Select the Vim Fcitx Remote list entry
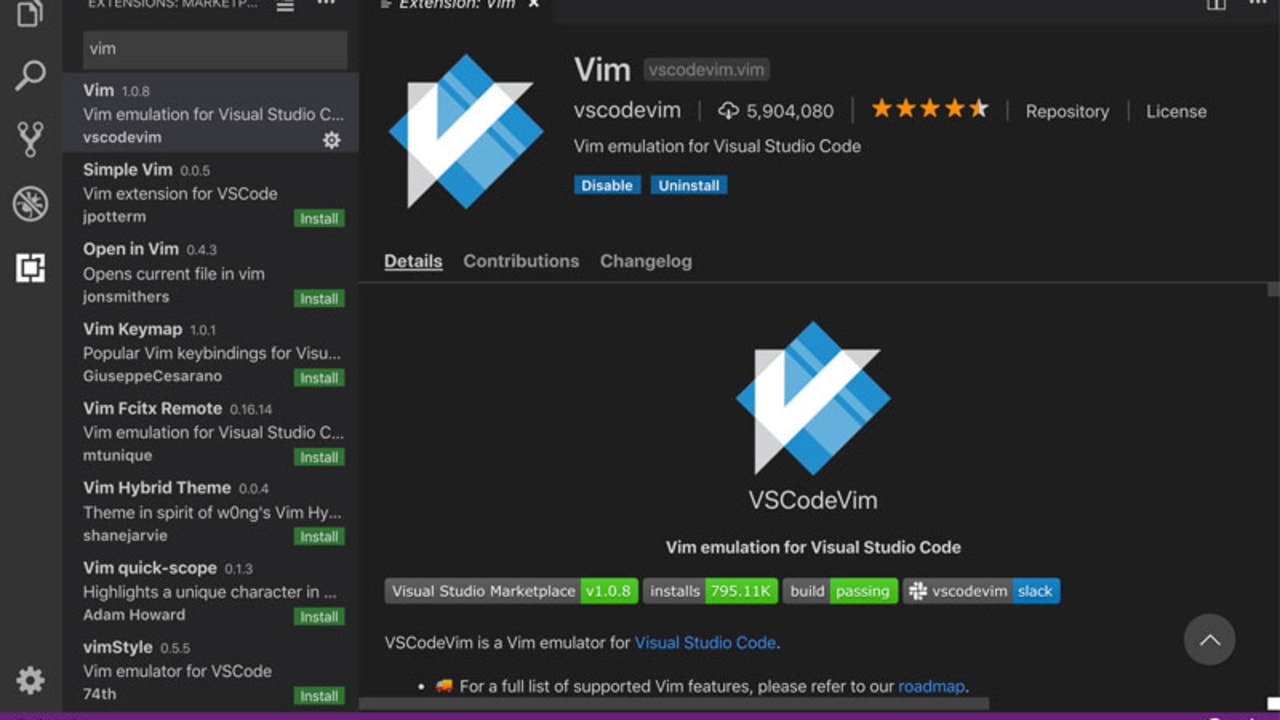 coord(211,431)
